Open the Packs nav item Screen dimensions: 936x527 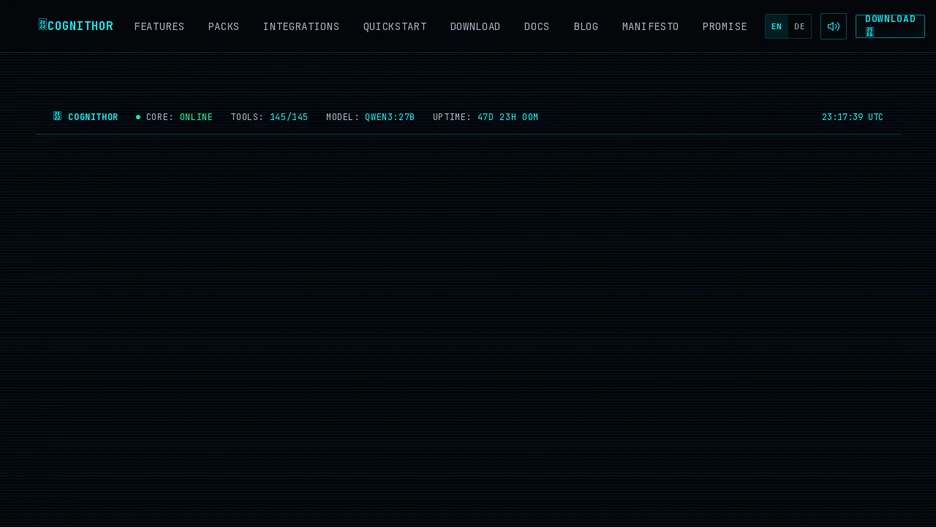223,26
